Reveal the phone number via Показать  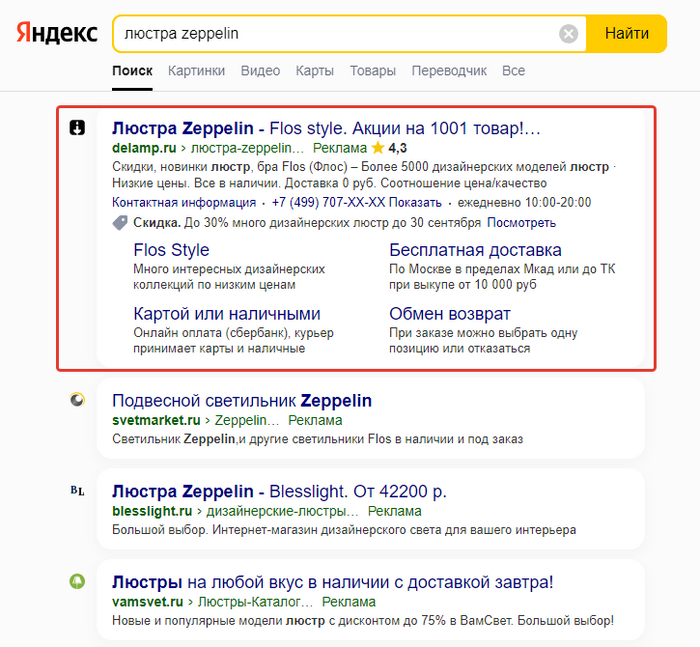click(408, 202)
